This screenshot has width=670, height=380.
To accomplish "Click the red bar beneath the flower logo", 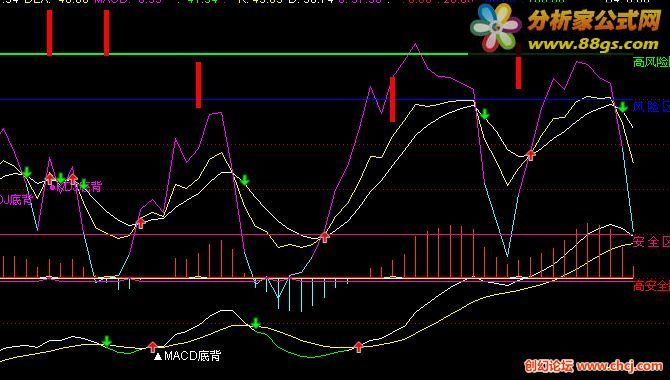I will click(518, 73).
